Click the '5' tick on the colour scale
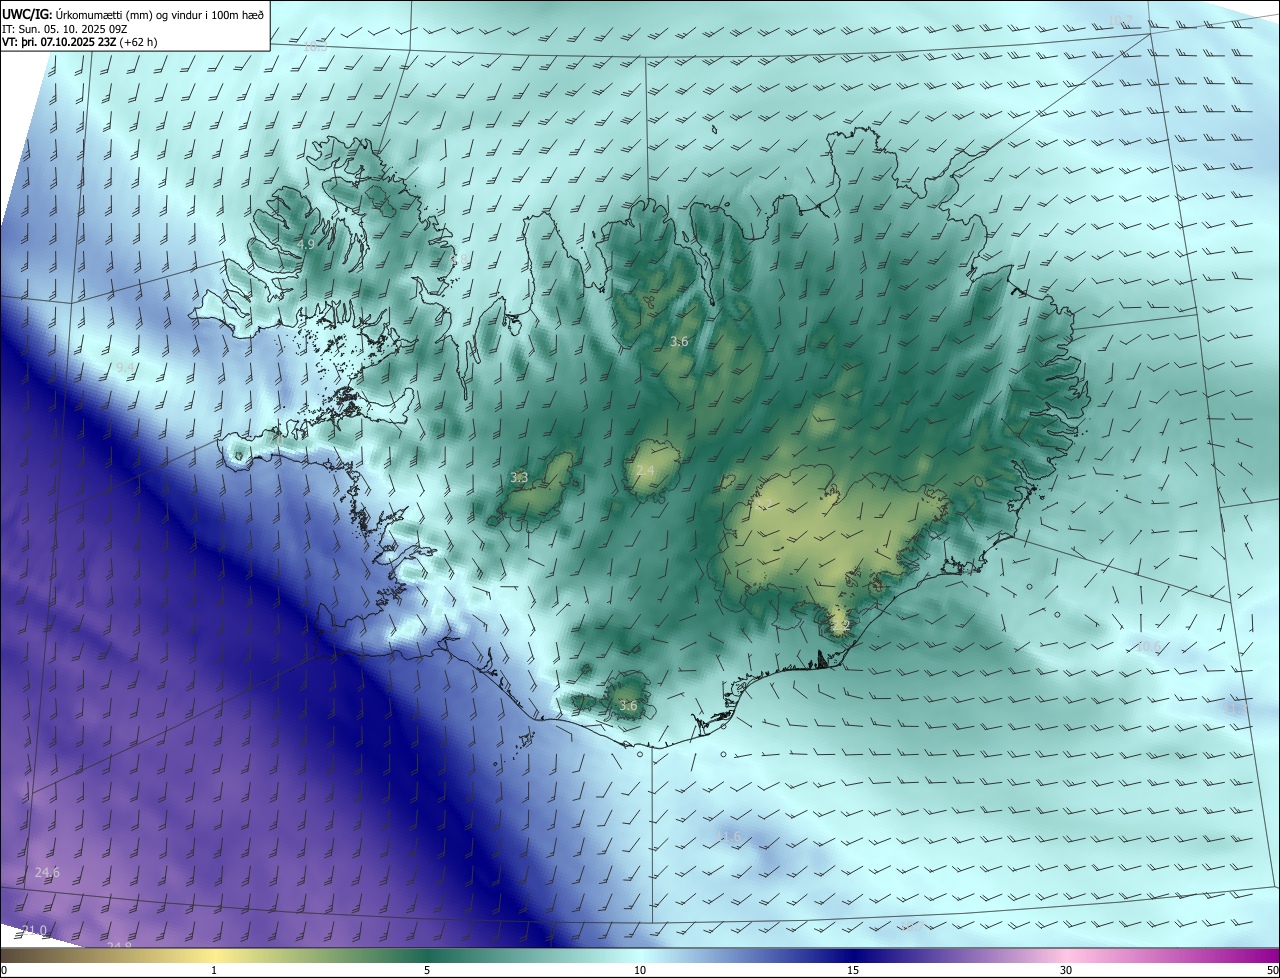The image size is (1280, 978). (x=427, y=971)
